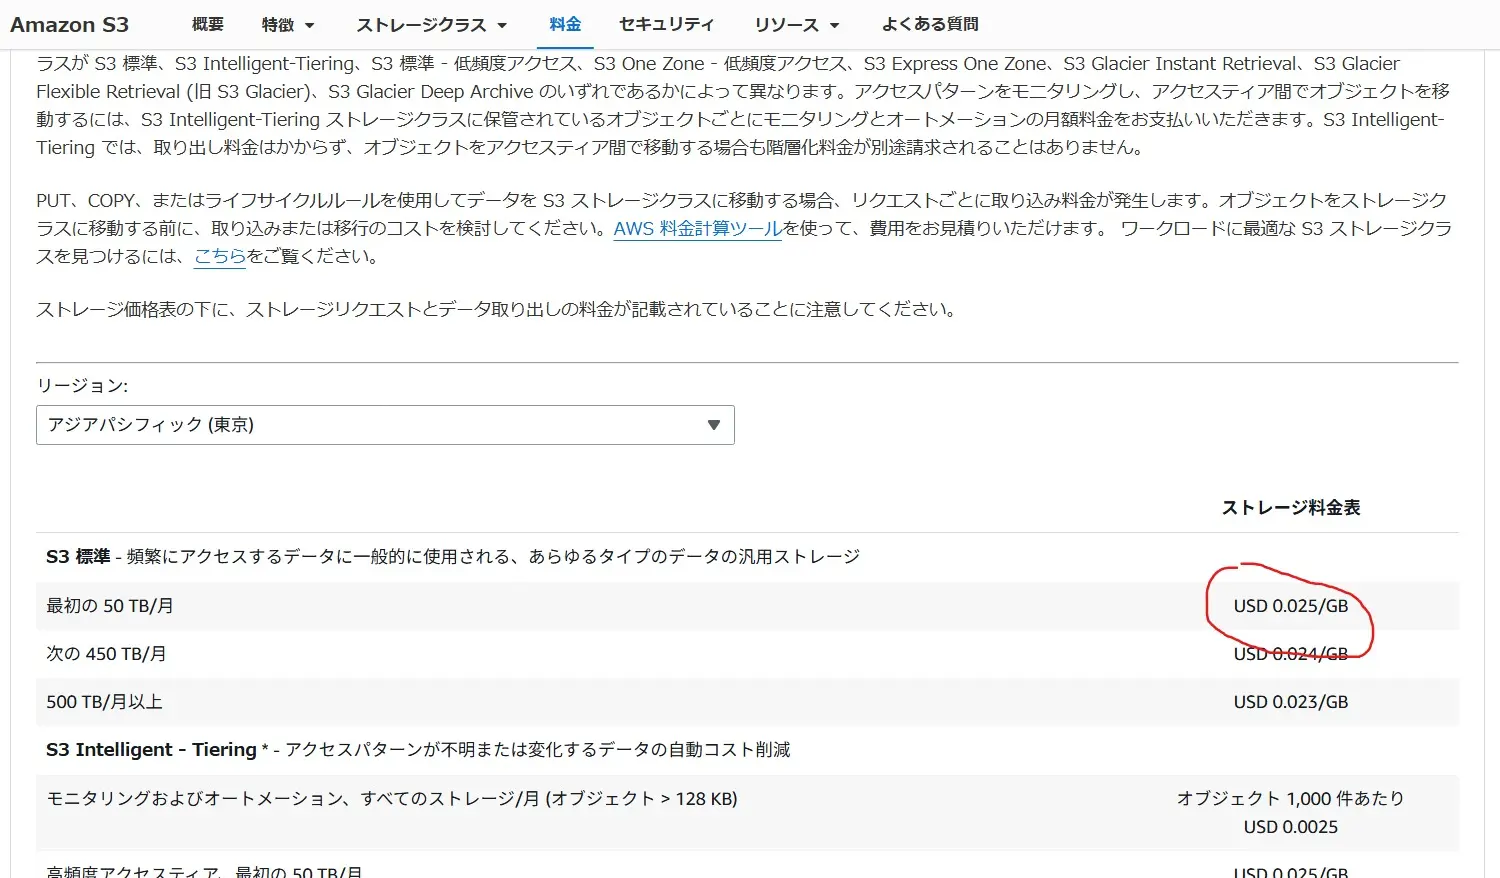Image resolution: width=1500 pixels, height=878 pixels.
Task: Select the 料金 tab
Action: pos(565,24)
